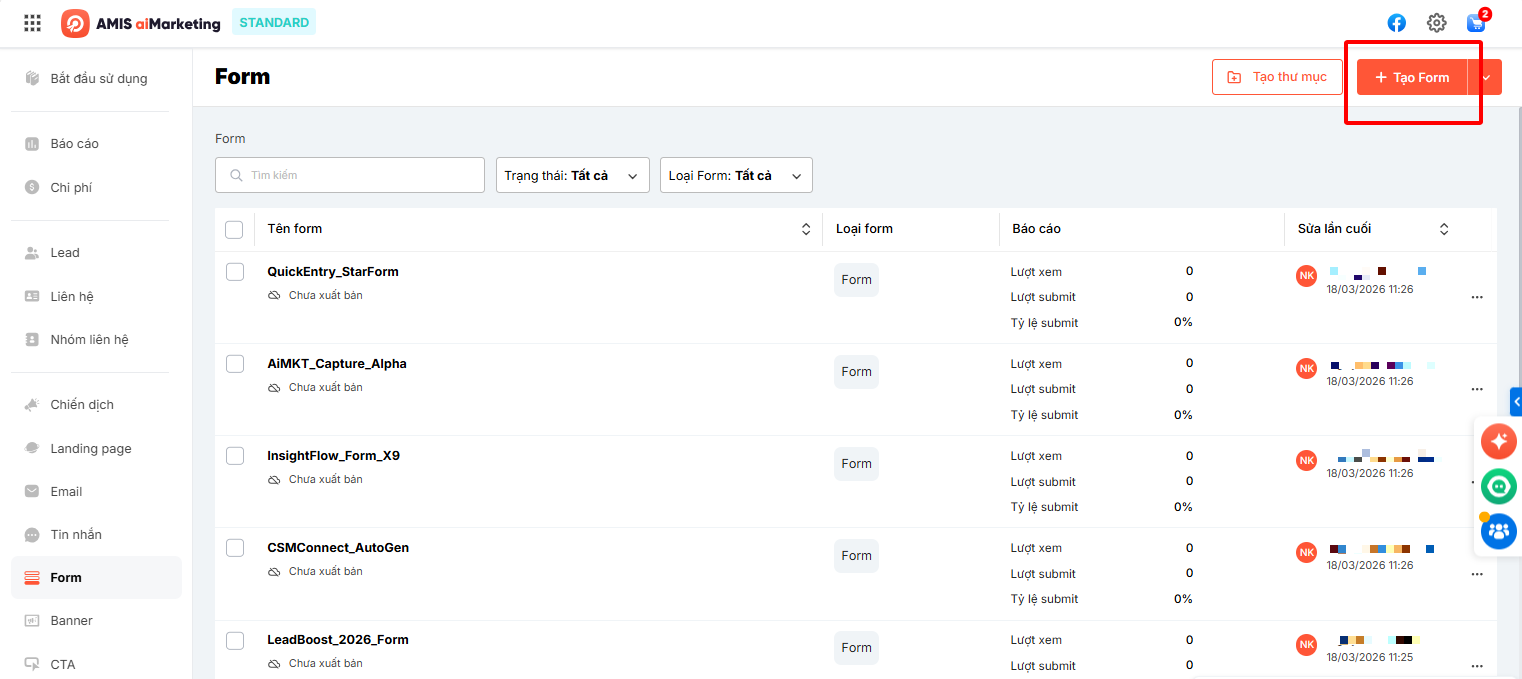1522x679 pixels.
Task: Click the Tạo Form button
Action: 1411,77
